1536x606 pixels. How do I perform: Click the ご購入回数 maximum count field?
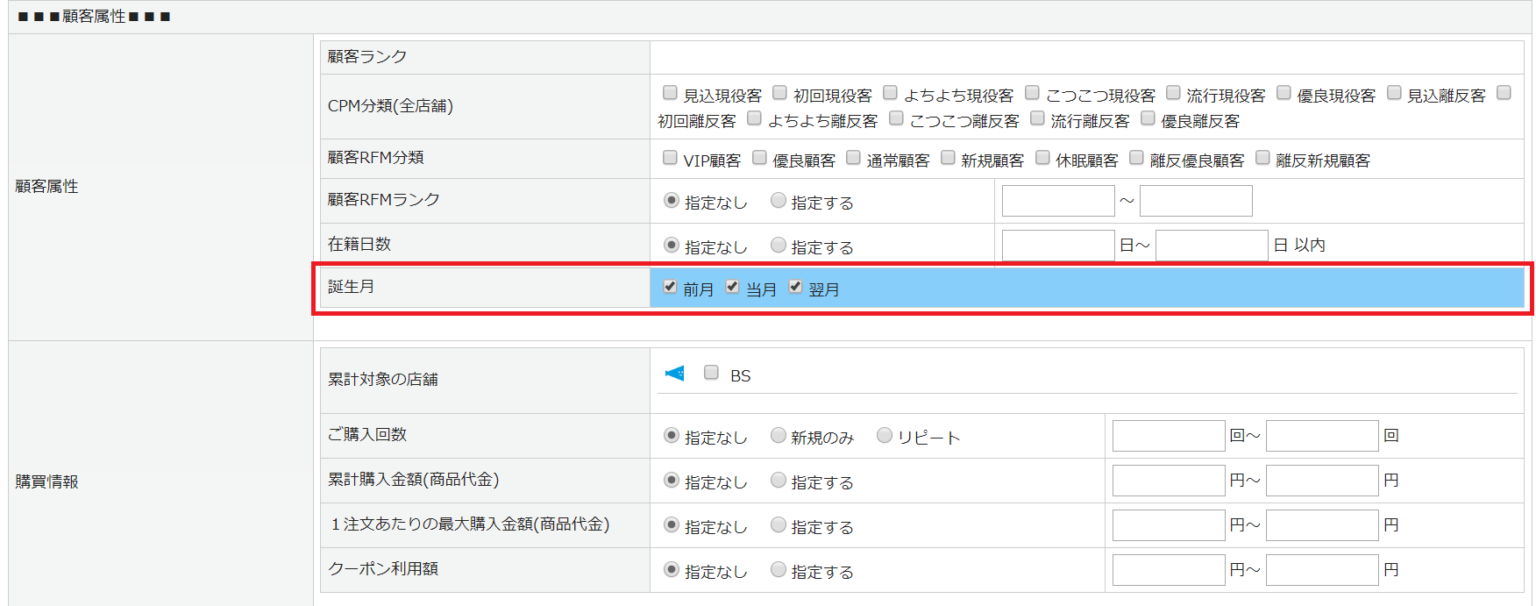coord(1322,436)
